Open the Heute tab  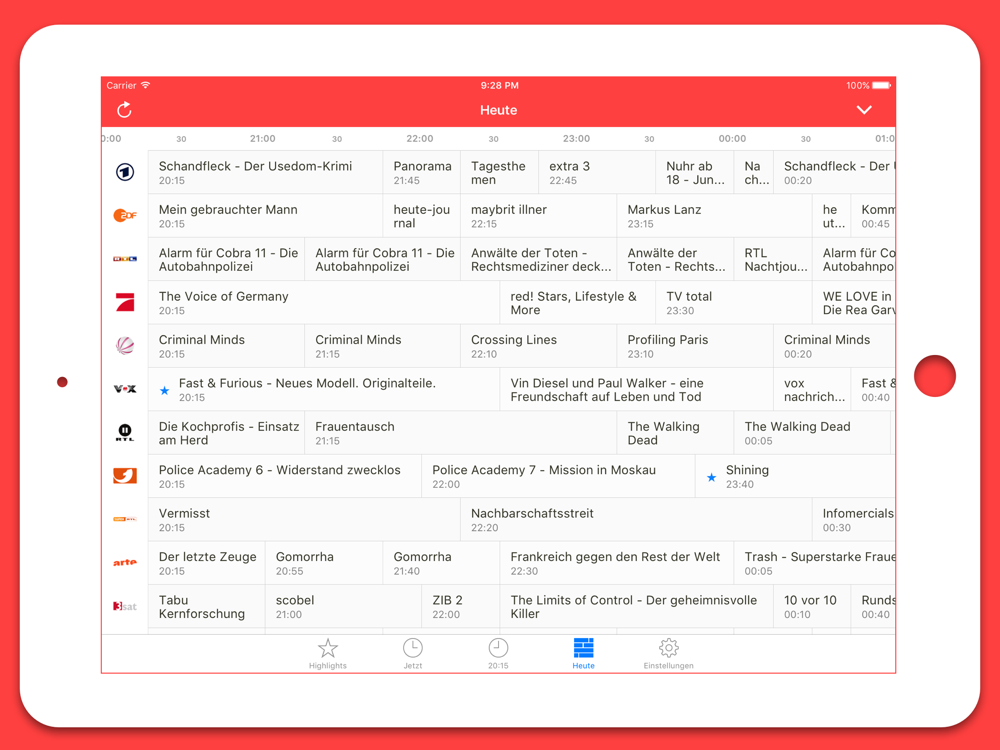[584, 654]
